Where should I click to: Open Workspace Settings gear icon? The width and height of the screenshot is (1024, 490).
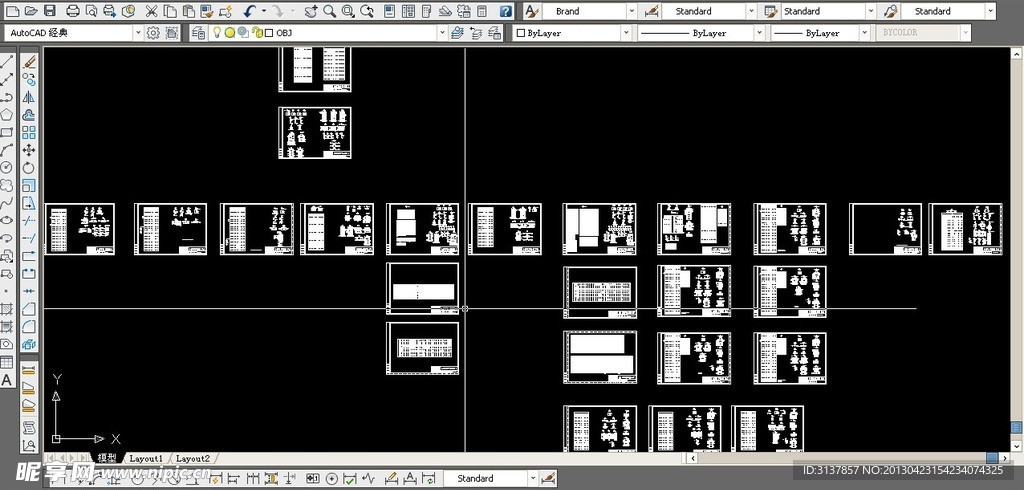pyautogui.click(x=153, y=33)
